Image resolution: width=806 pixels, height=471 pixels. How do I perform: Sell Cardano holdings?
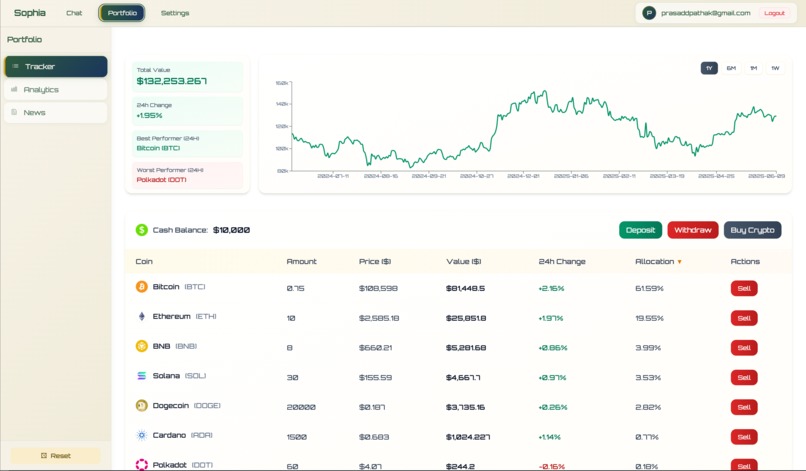coord(744,437)
